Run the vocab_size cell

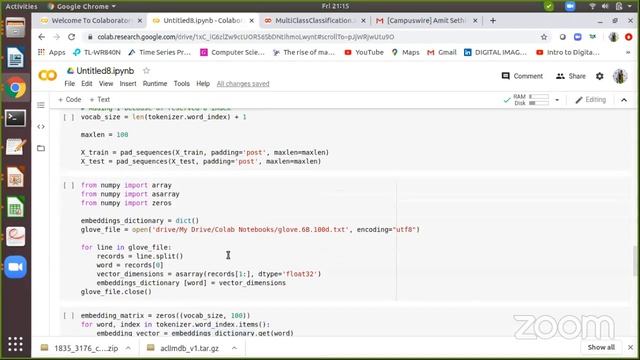click(x=69, y=117)
